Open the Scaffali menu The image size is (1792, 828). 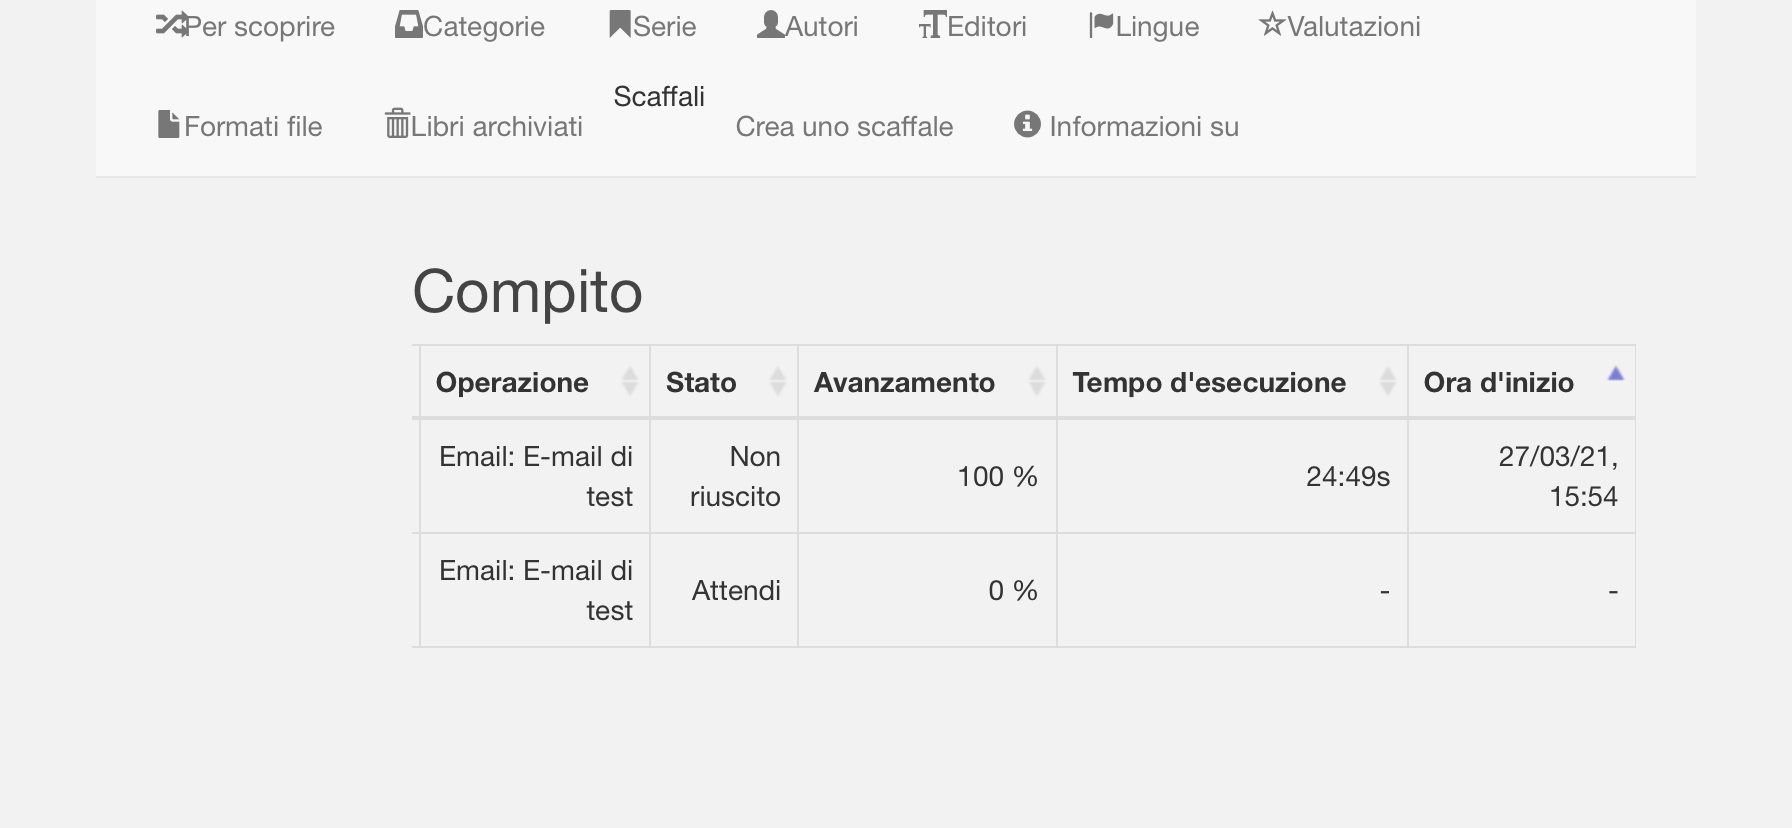pos(659,97)
